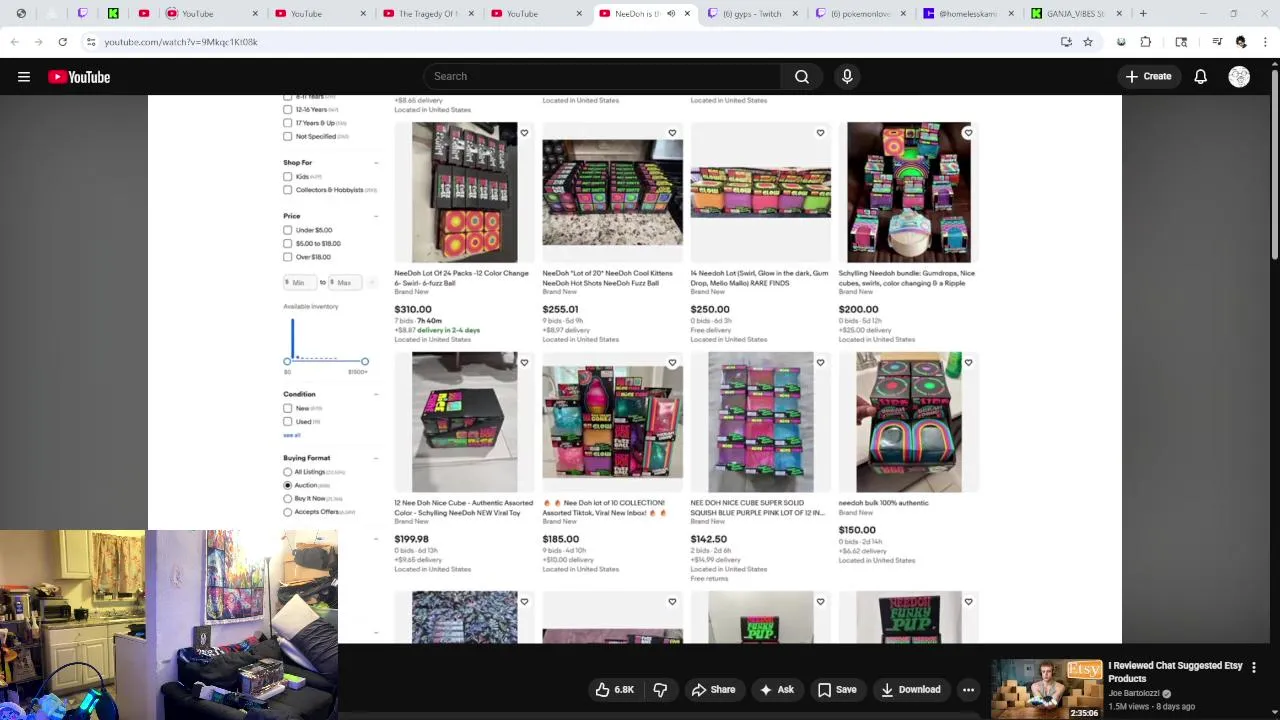Viewport: 1280px width, 720px height.
Task: Check the Kids filter under Shop For
Action: [x=288, y=177]
